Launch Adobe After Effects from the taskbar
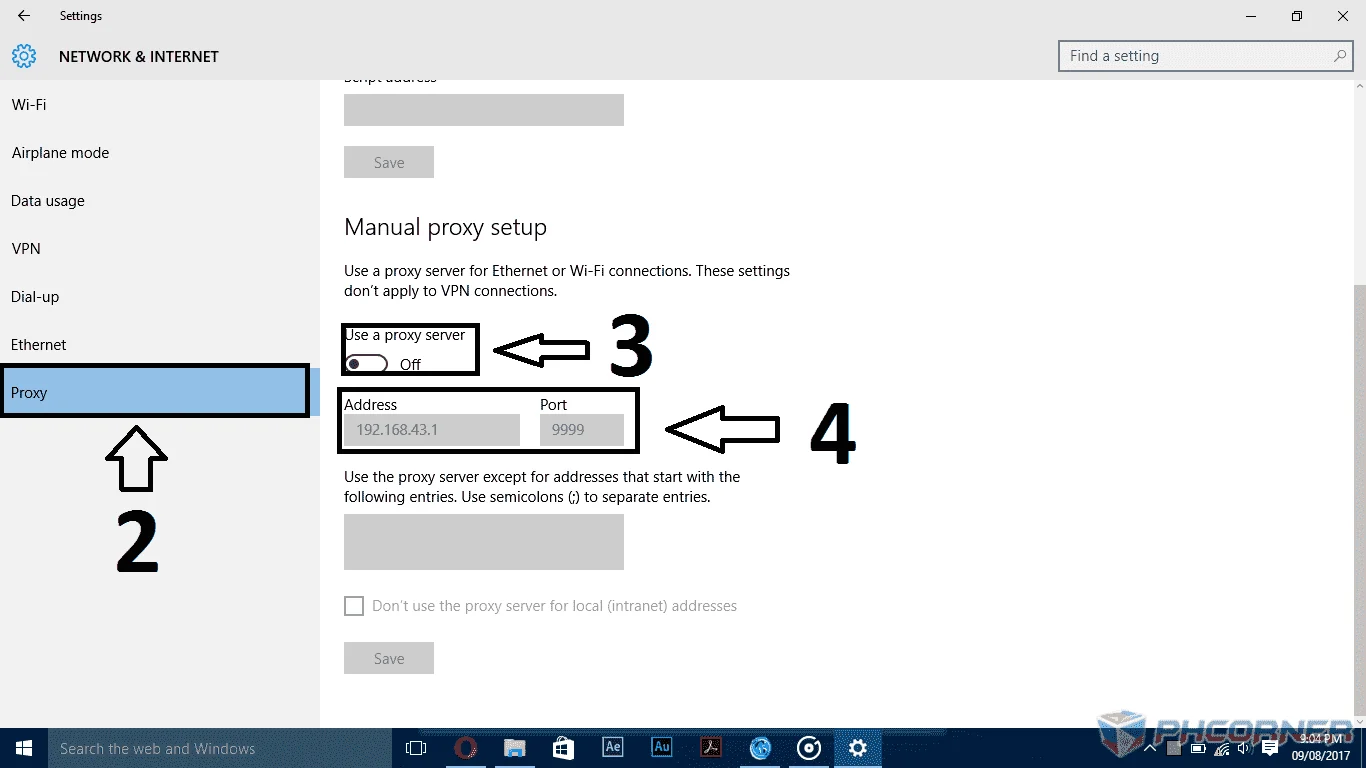This screenshot has width=1366, height=768. click(612, 748)
